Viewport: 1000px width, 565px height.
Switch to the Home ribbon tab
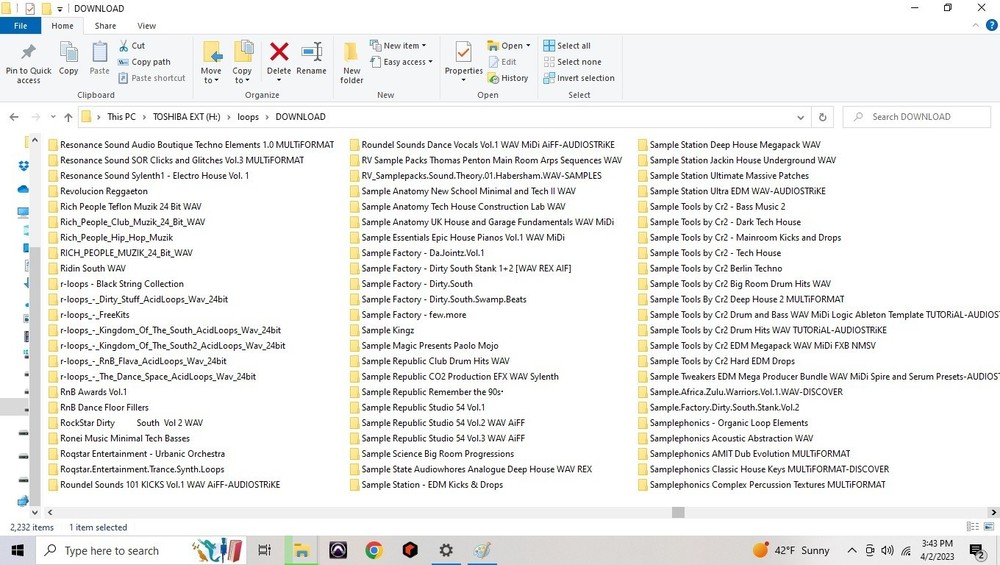coord(62,26)
